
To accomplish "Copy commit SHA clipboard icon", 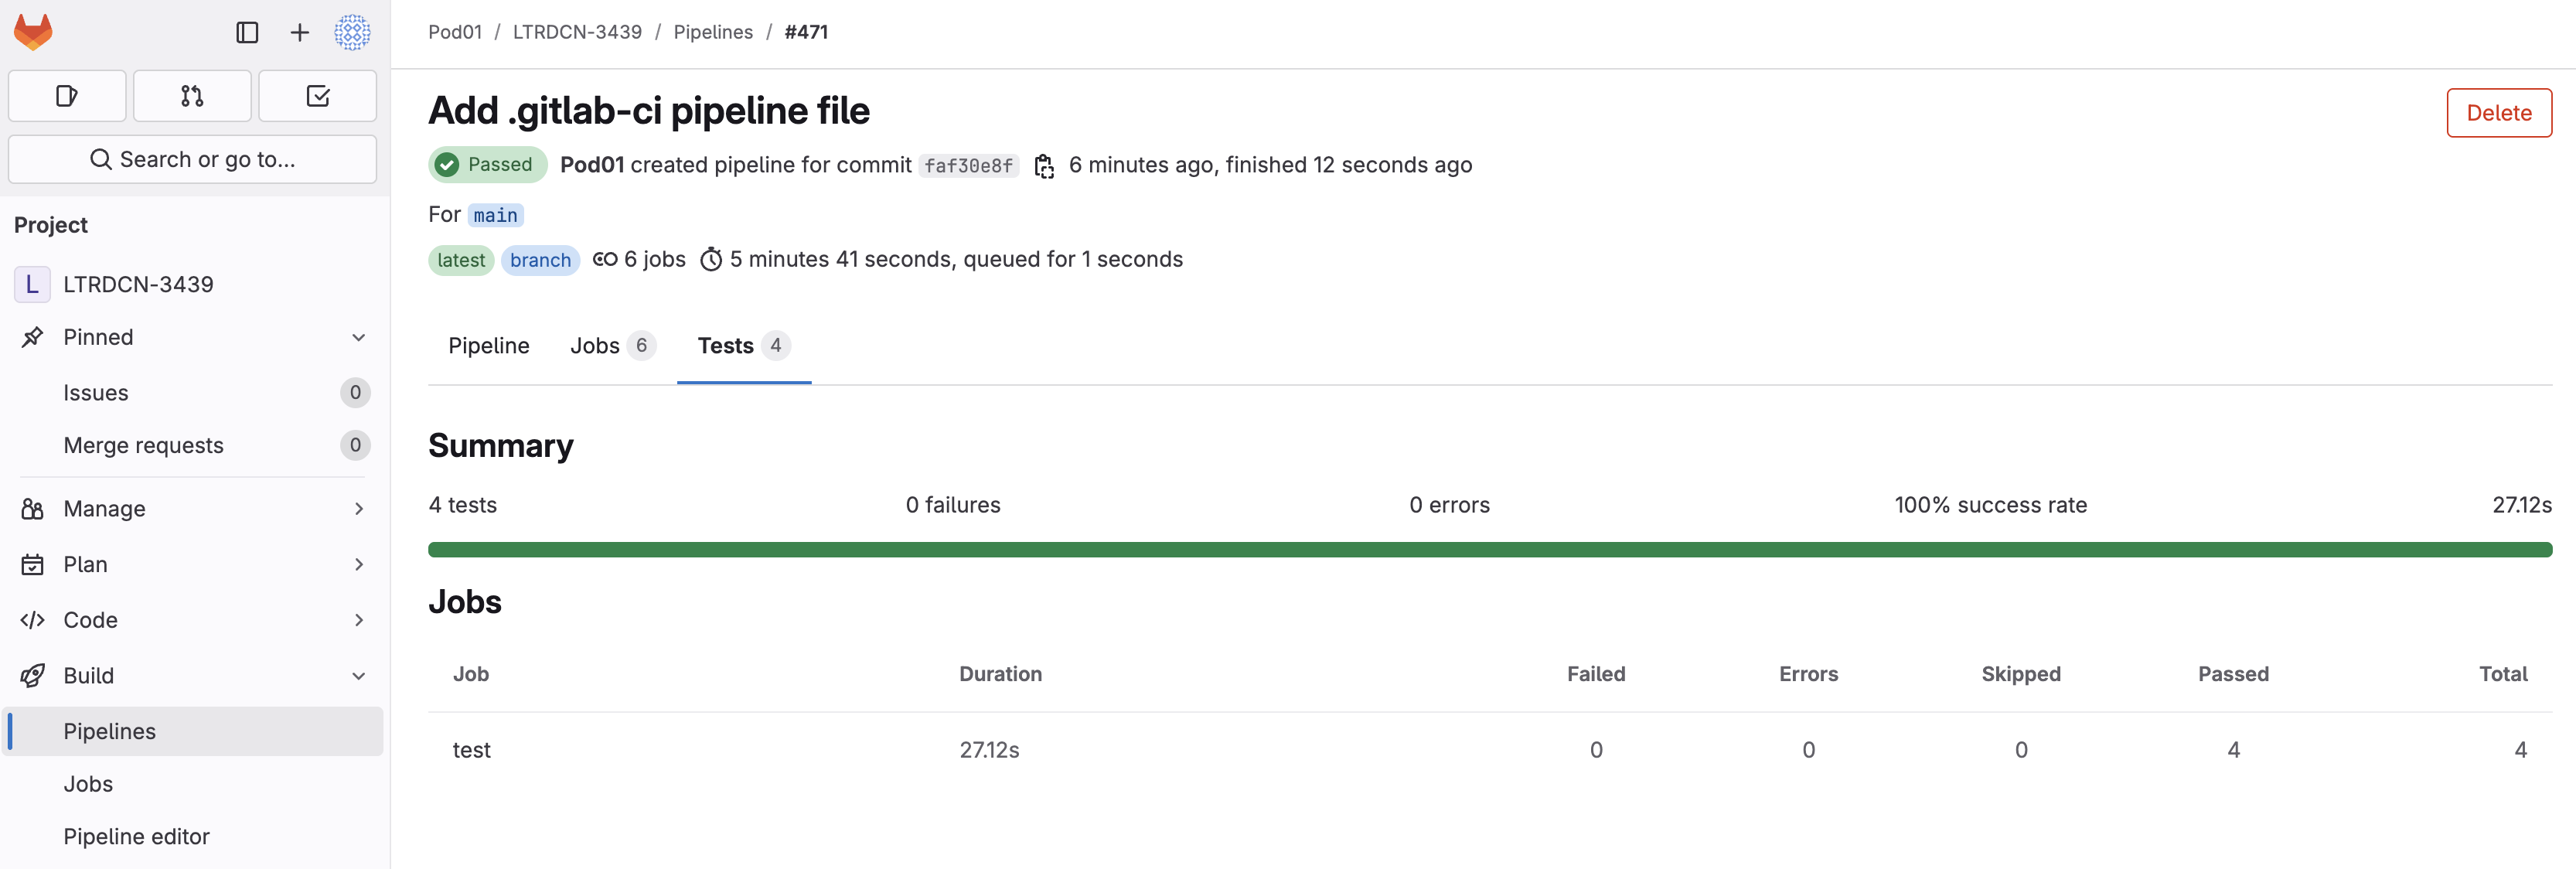I will pyautogui.click(x=1044, y=166).
